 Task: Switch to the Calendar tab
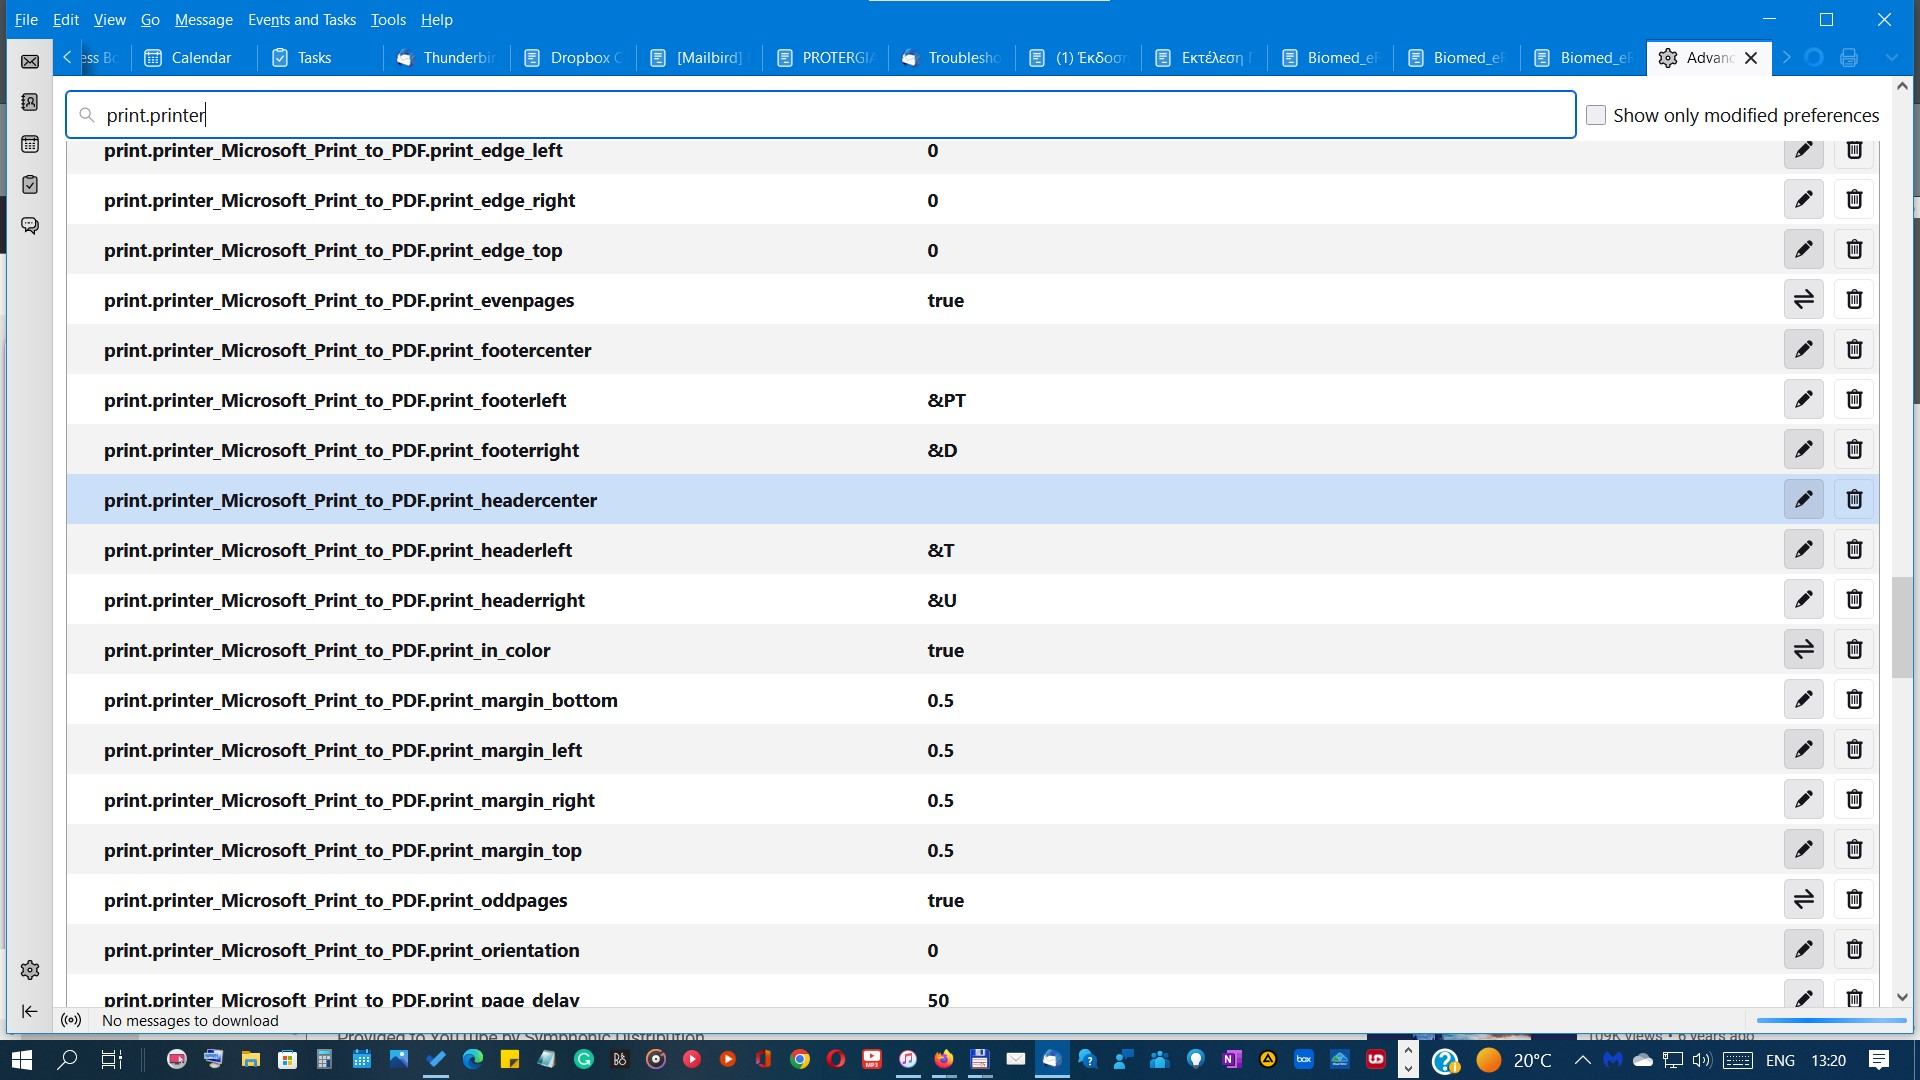(x=189, y=58)
